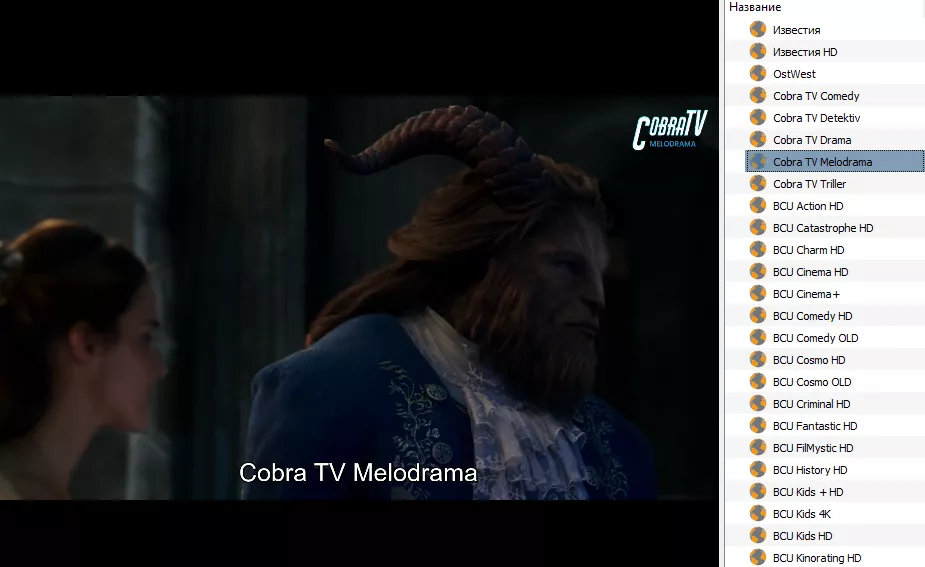
Task: Click the globe icon next to BCU Cosmo OLD
Action: pyautogui.click(x=757, y=382)
